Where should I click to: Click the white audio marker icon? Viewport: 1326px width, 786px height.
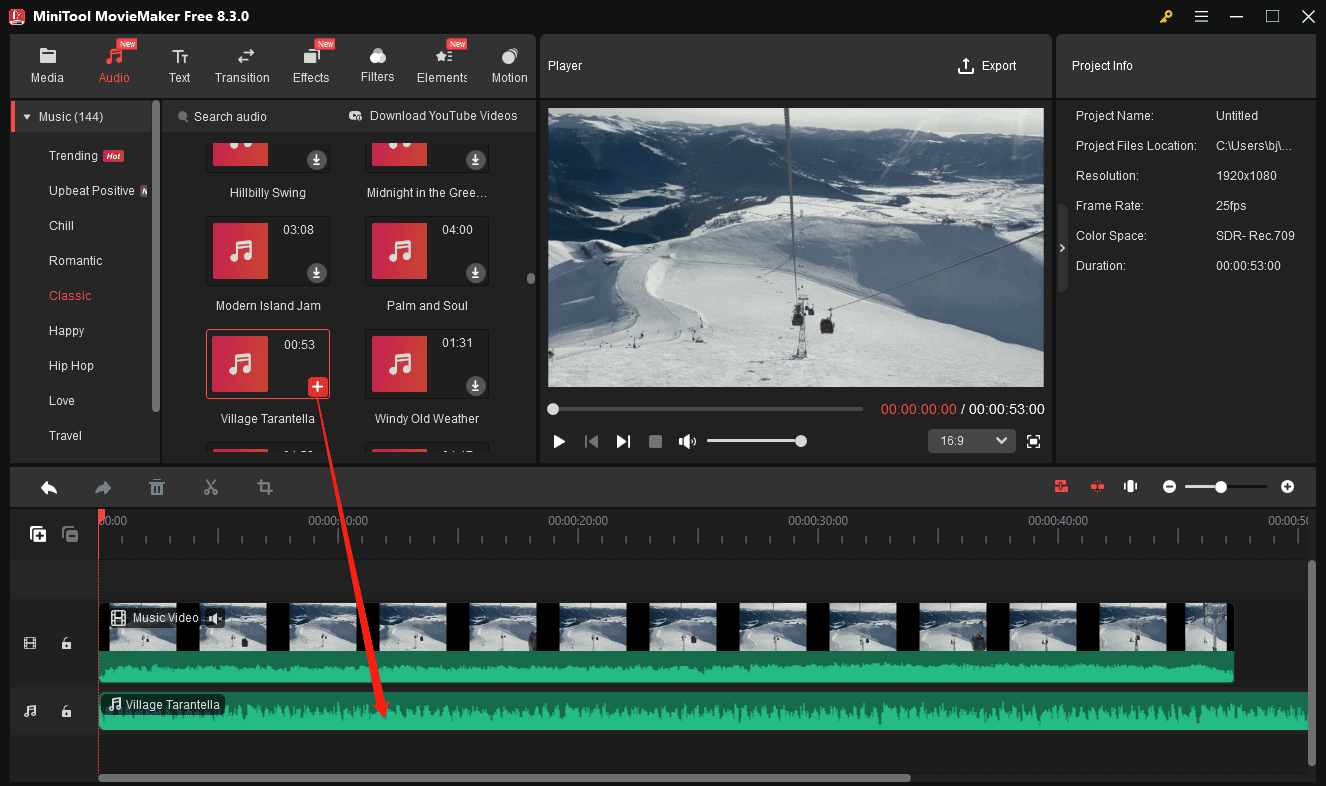[1130, 486]
